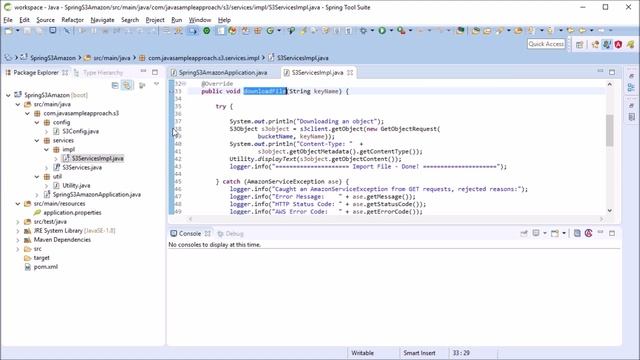Click the Open Console icon
640x360 pixels.
pos(555,233)
